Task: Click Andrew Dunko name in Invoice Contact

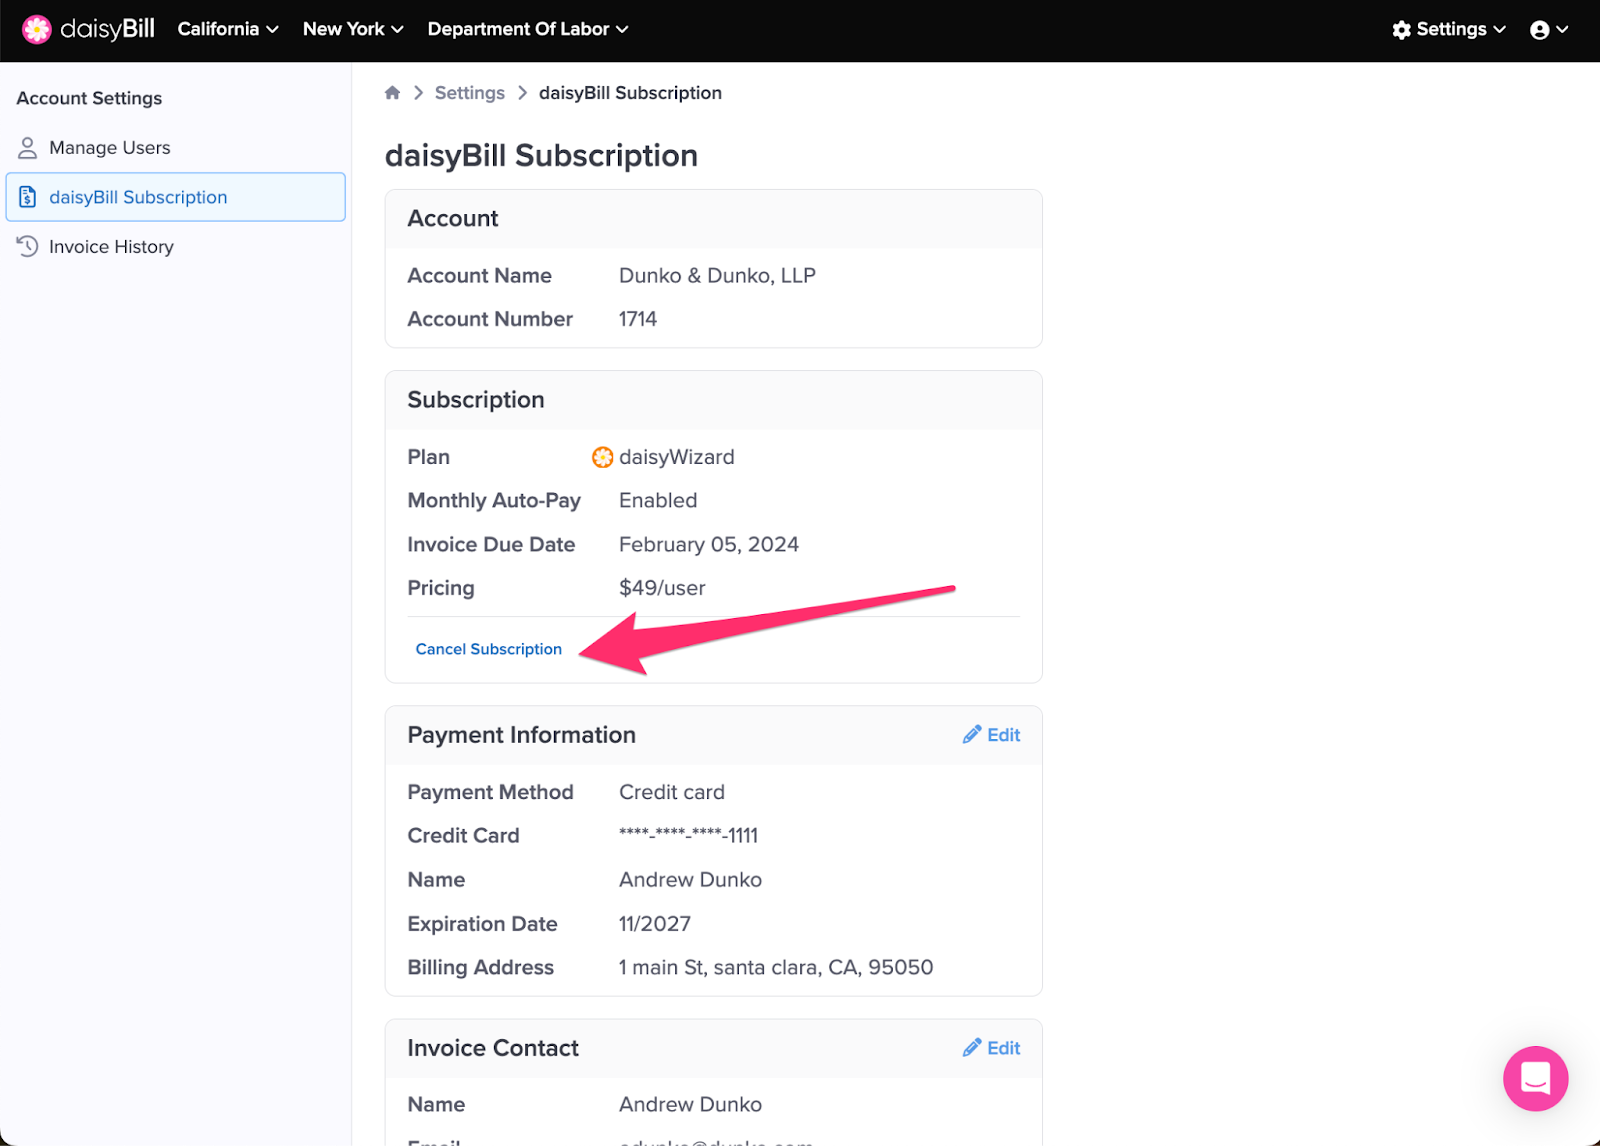Action: (690, 1105)
